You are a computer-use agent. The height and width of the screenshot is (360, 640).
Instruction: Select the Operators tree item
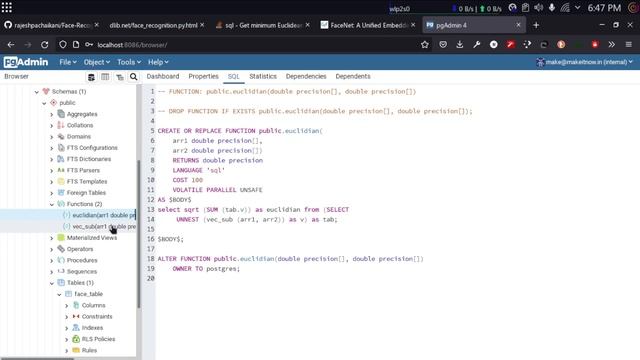80,249
